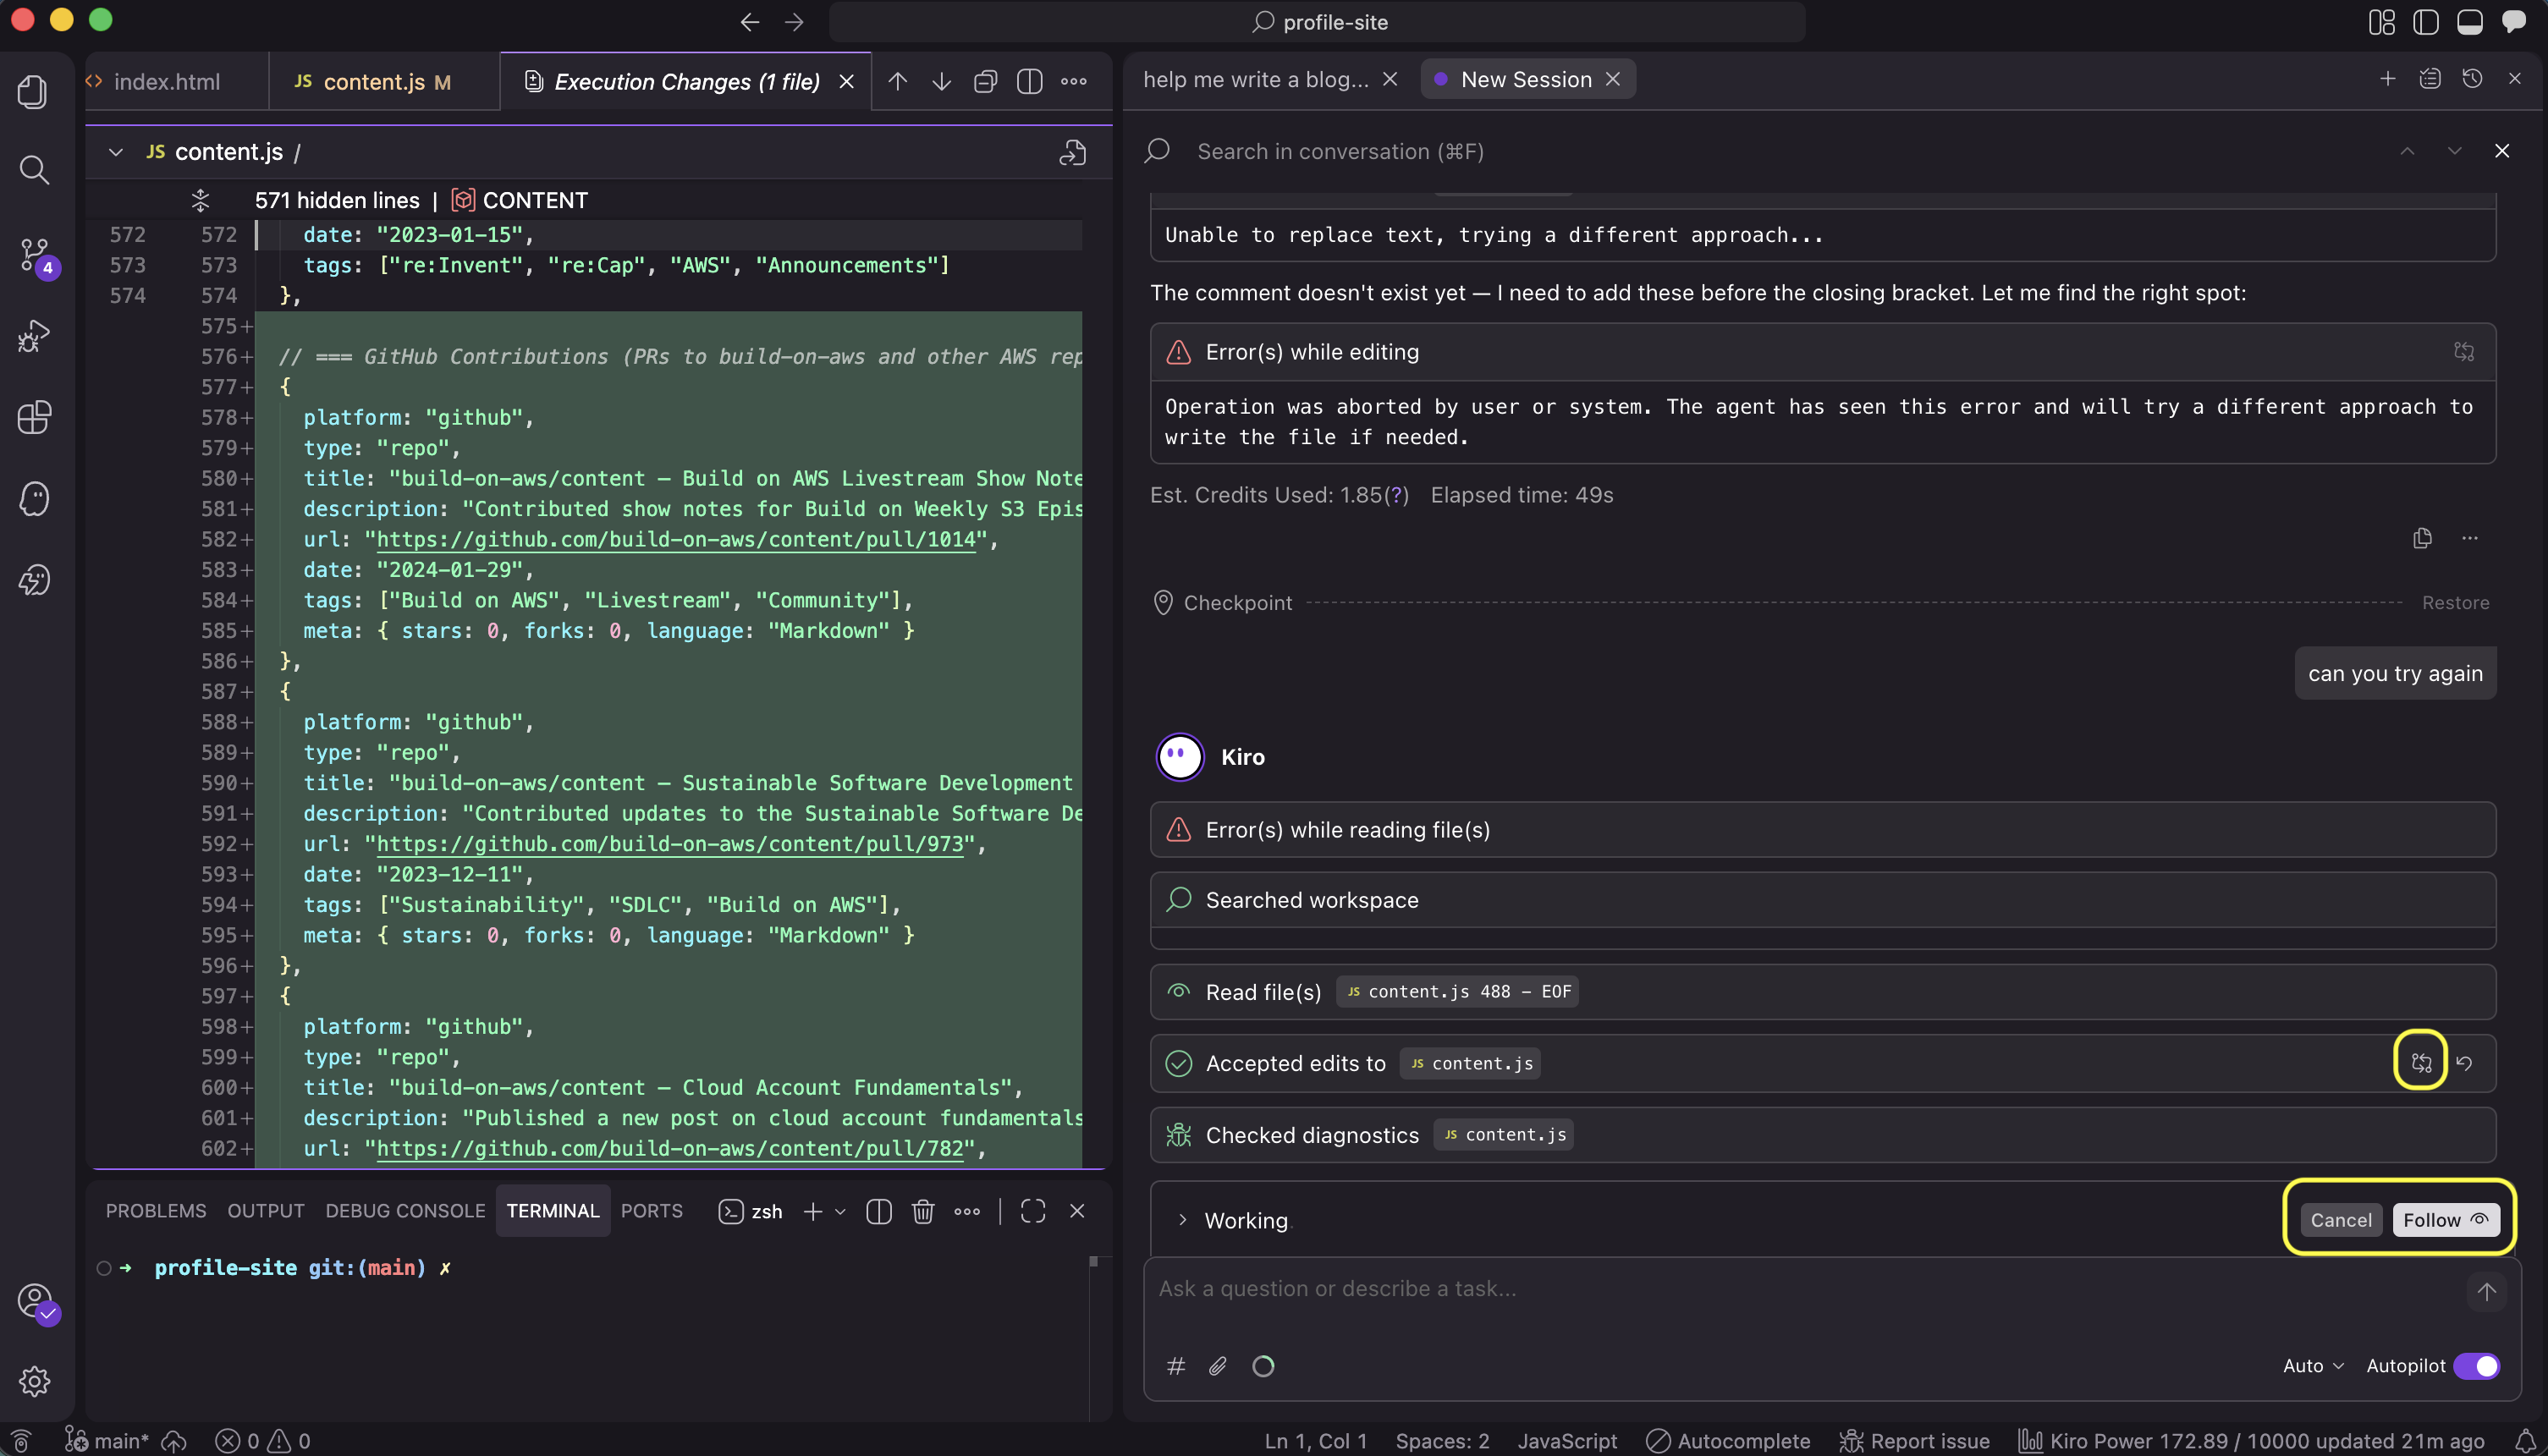Image resolution: width=2548 pixels, height=1456 pixels.
Task: Open the Auto model dropdown
Action: [2313, 1366]
